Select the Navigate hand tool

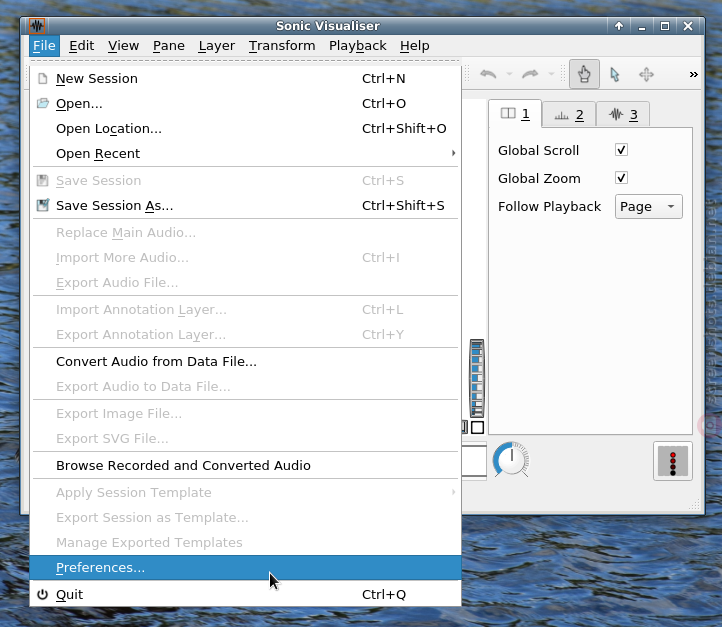click(584, 74)
